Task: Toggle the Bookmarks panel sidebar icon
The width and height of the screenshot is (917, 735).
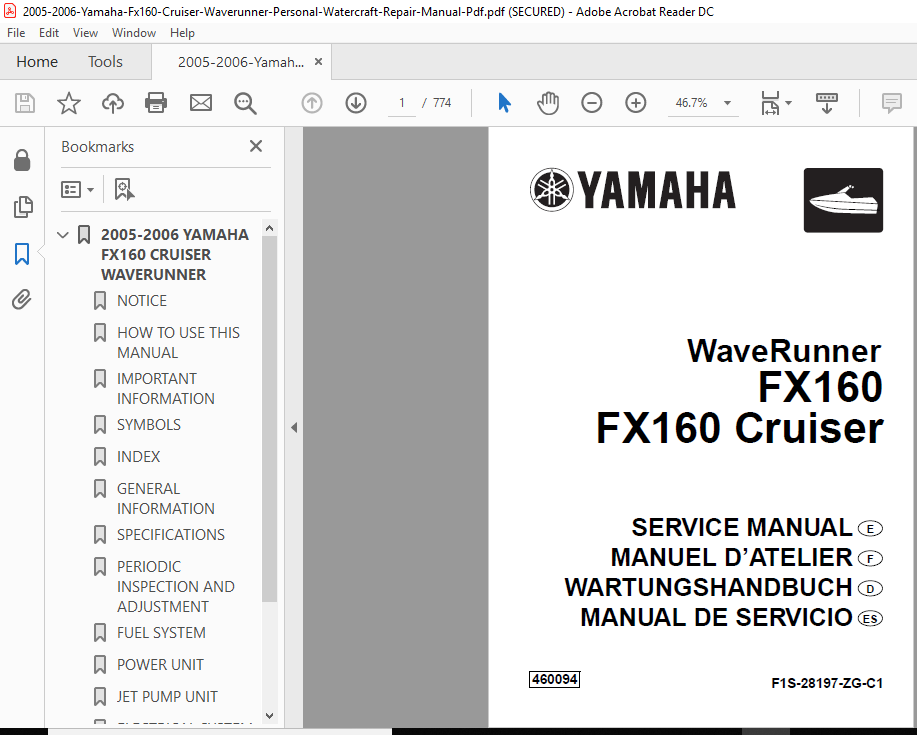Action: tap(22, 254)
